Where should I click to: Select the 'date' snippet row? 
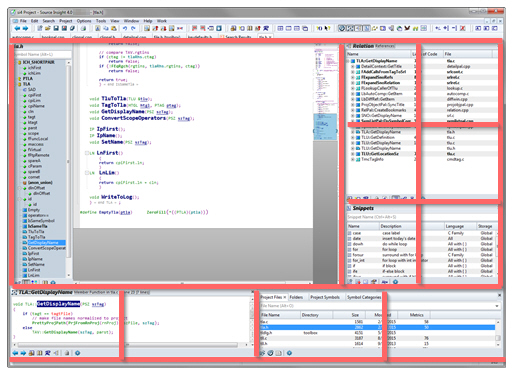(x=422, y=239)
